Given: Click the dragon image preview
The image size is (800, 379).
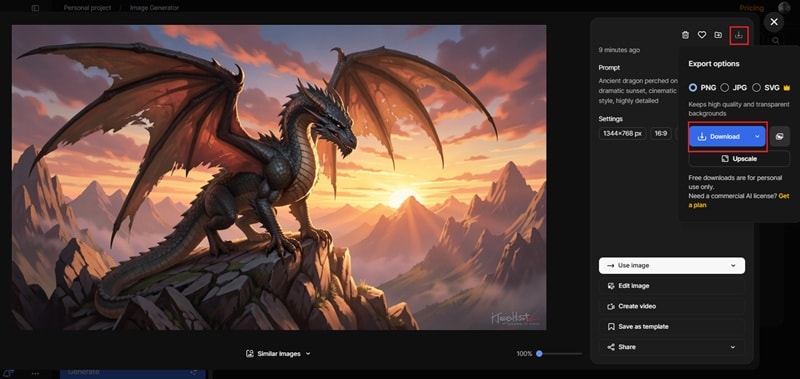Looking at the screenshot, I should (279, 178).
